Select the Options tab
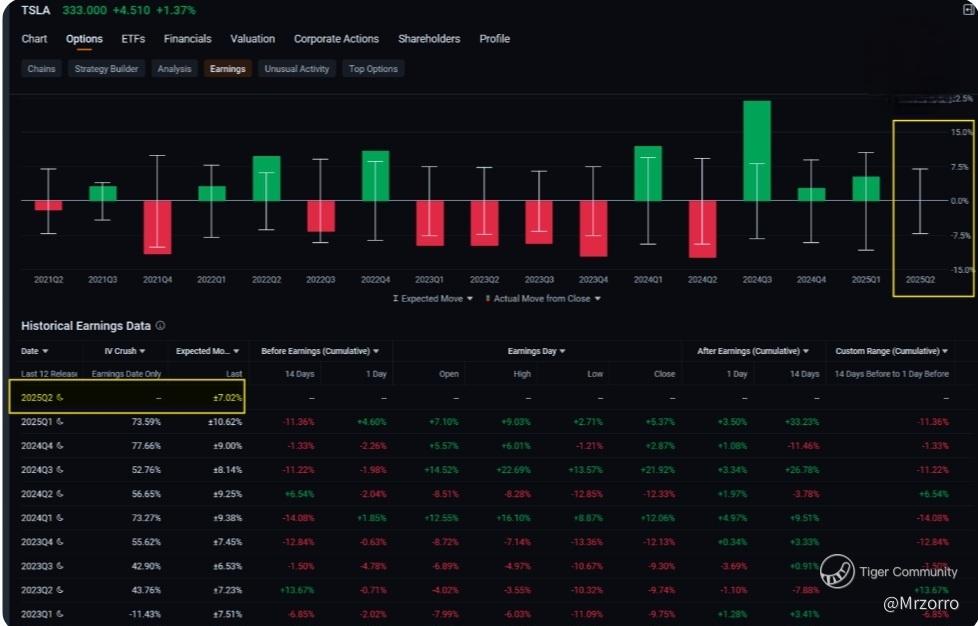This screenshot has height=626, width=978. click(84, 39)
